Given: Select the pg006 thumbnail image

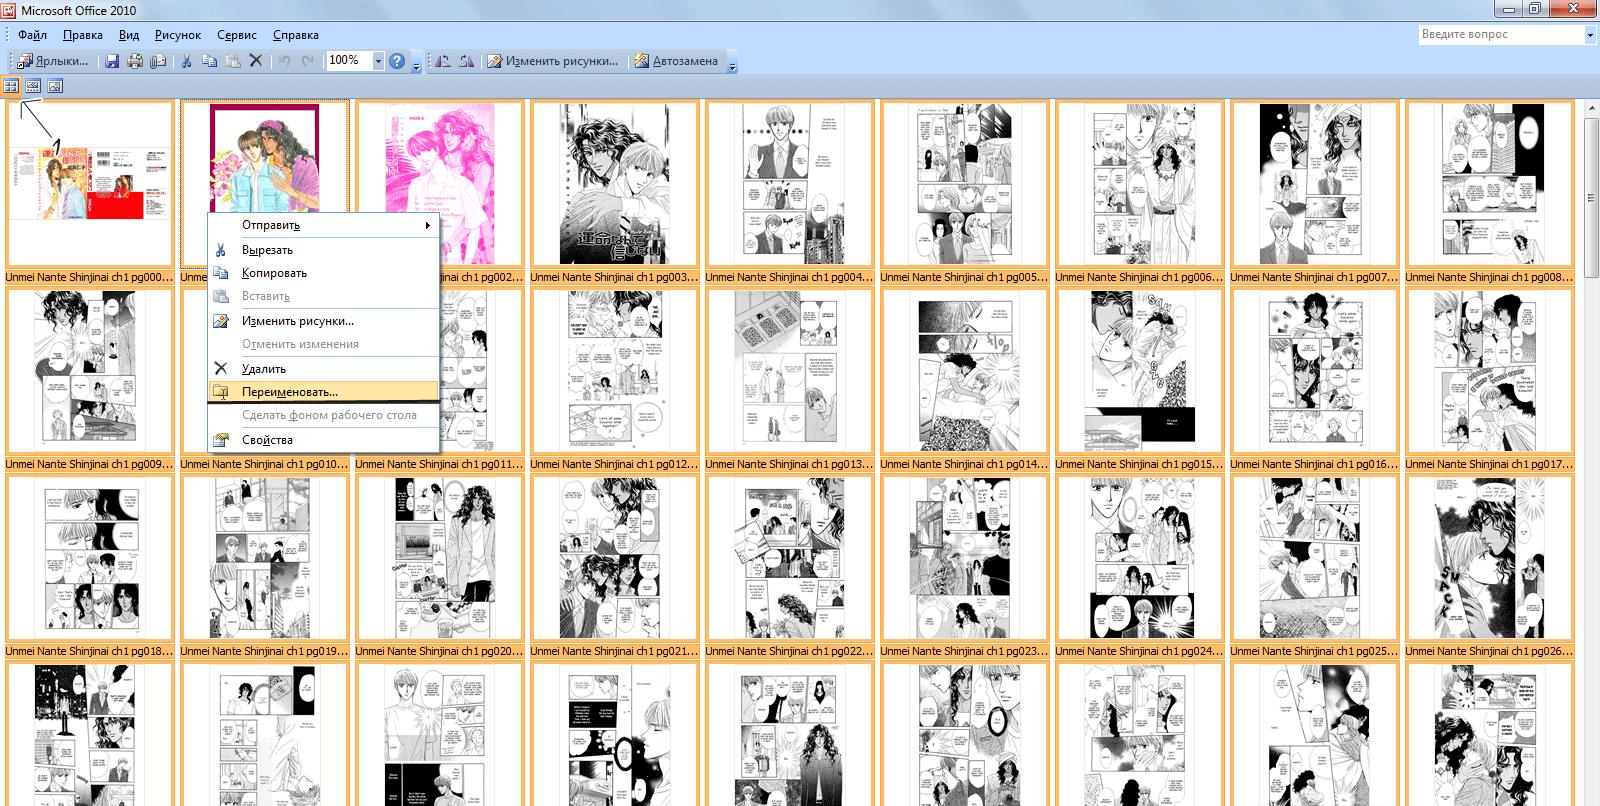Looking at the screenshot, I should 1139,184.
